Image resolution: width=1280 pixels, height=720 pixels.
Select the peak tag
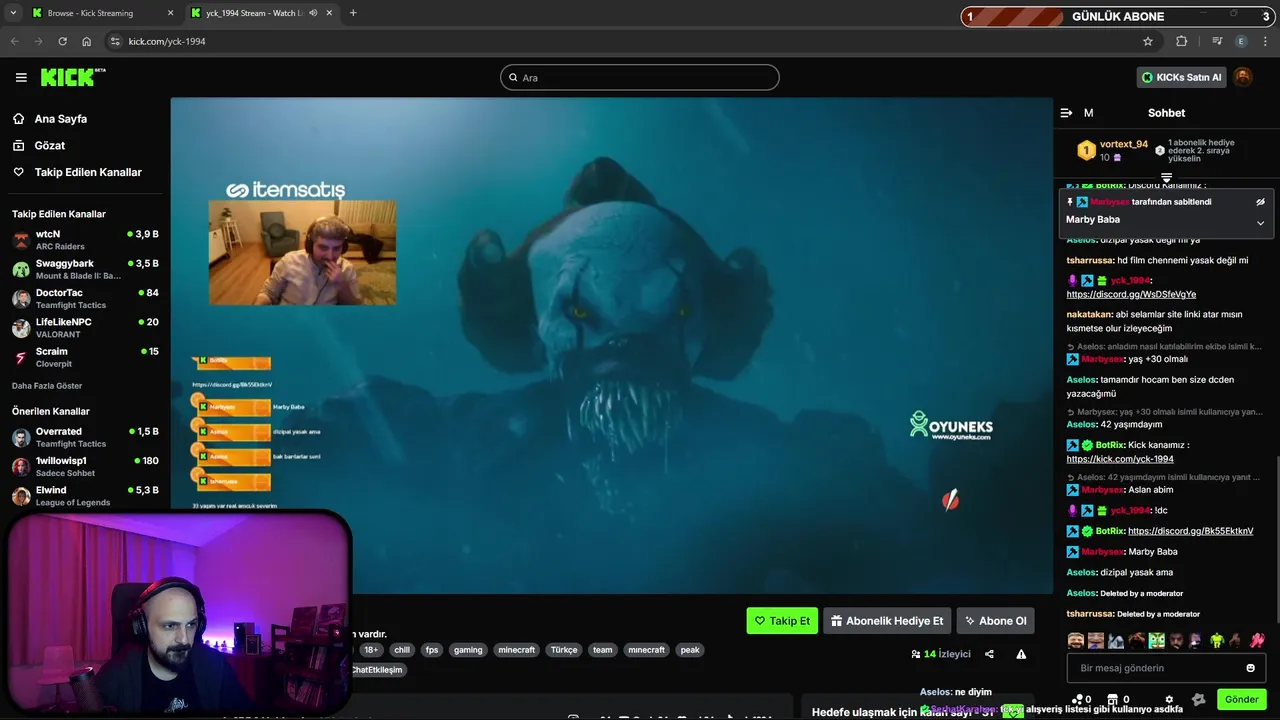[690, 650]
